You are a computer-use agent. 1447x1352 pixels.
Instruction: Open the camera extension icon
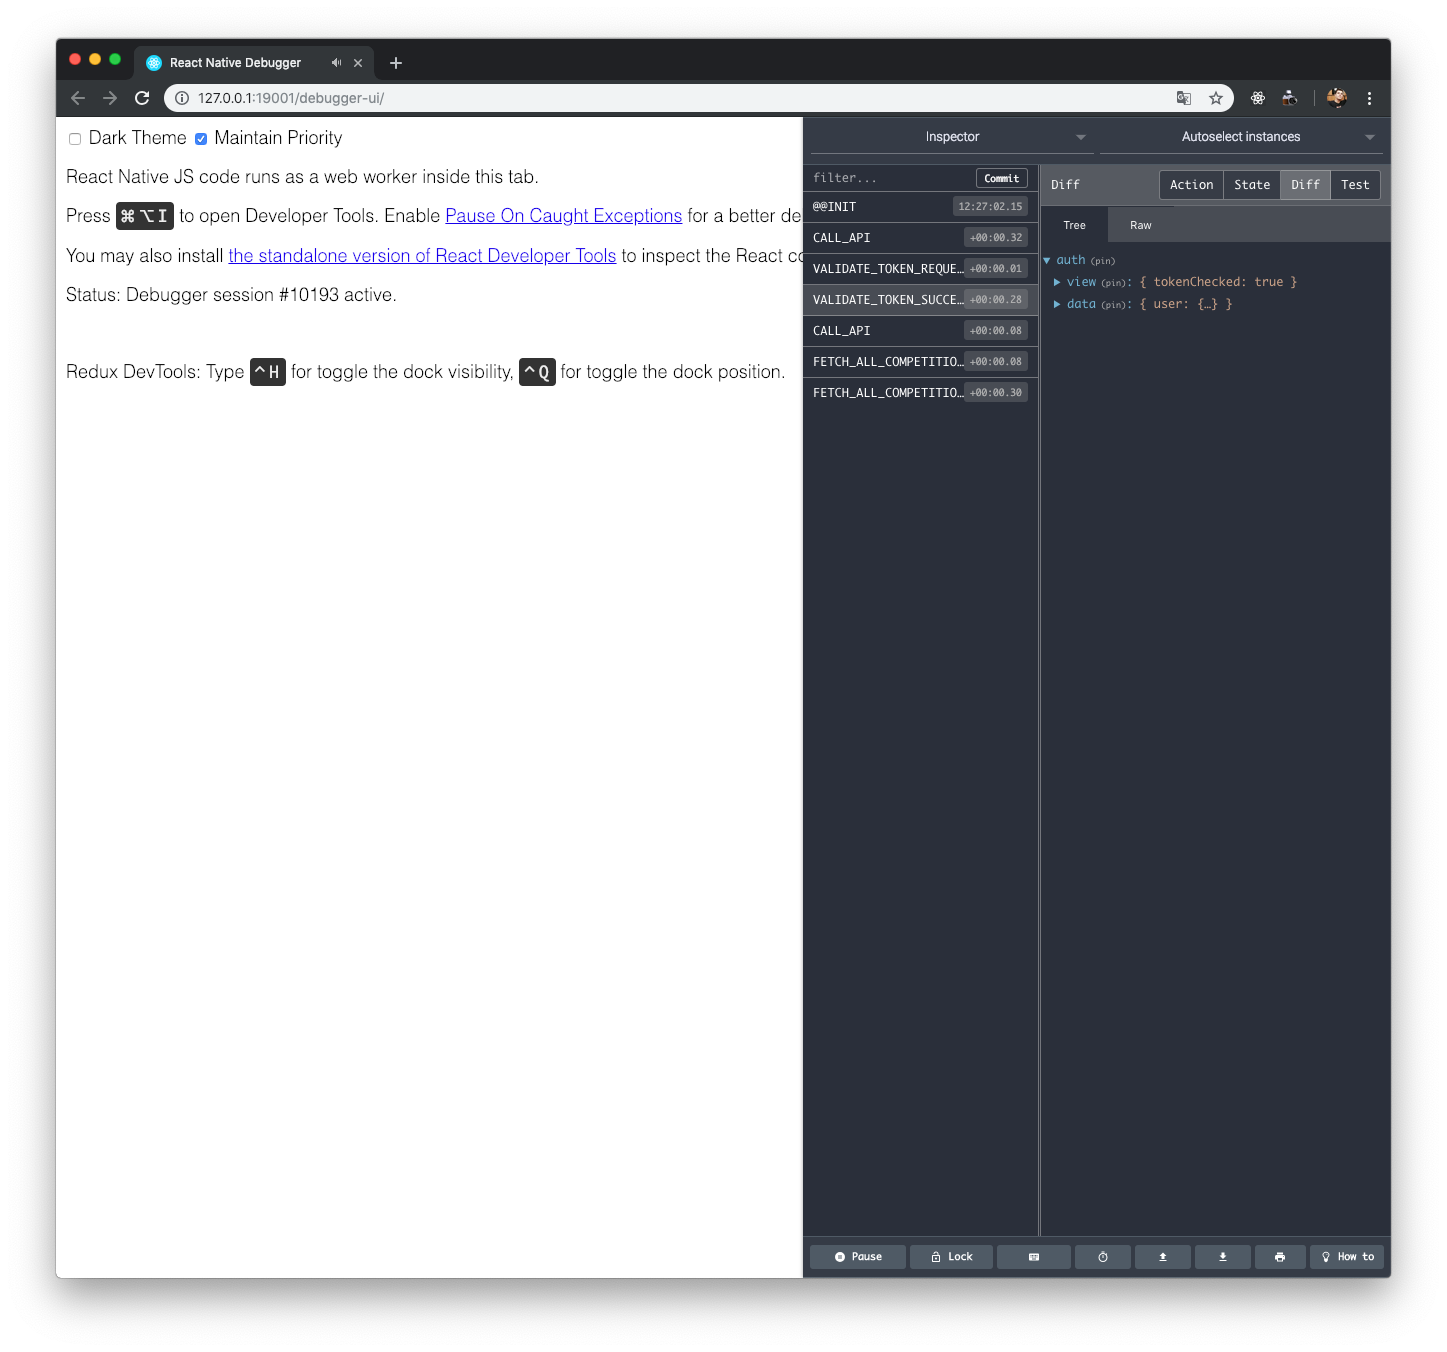point(1290,98)
